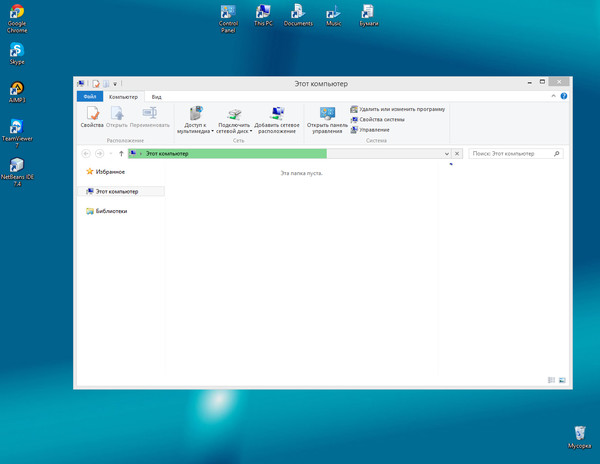Expand the address bar history dropdown
The image size is (600, 464).
click(x=447, y=154)
